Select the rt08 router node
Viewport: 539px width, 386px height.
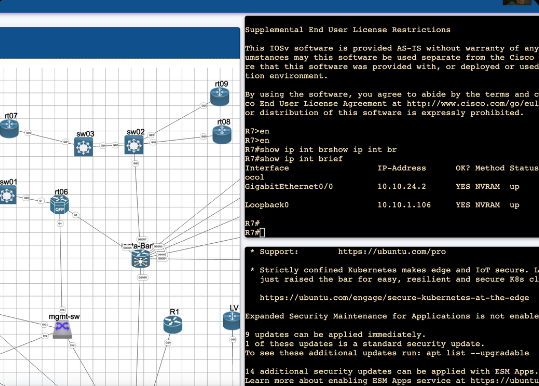tap(222, 134)
